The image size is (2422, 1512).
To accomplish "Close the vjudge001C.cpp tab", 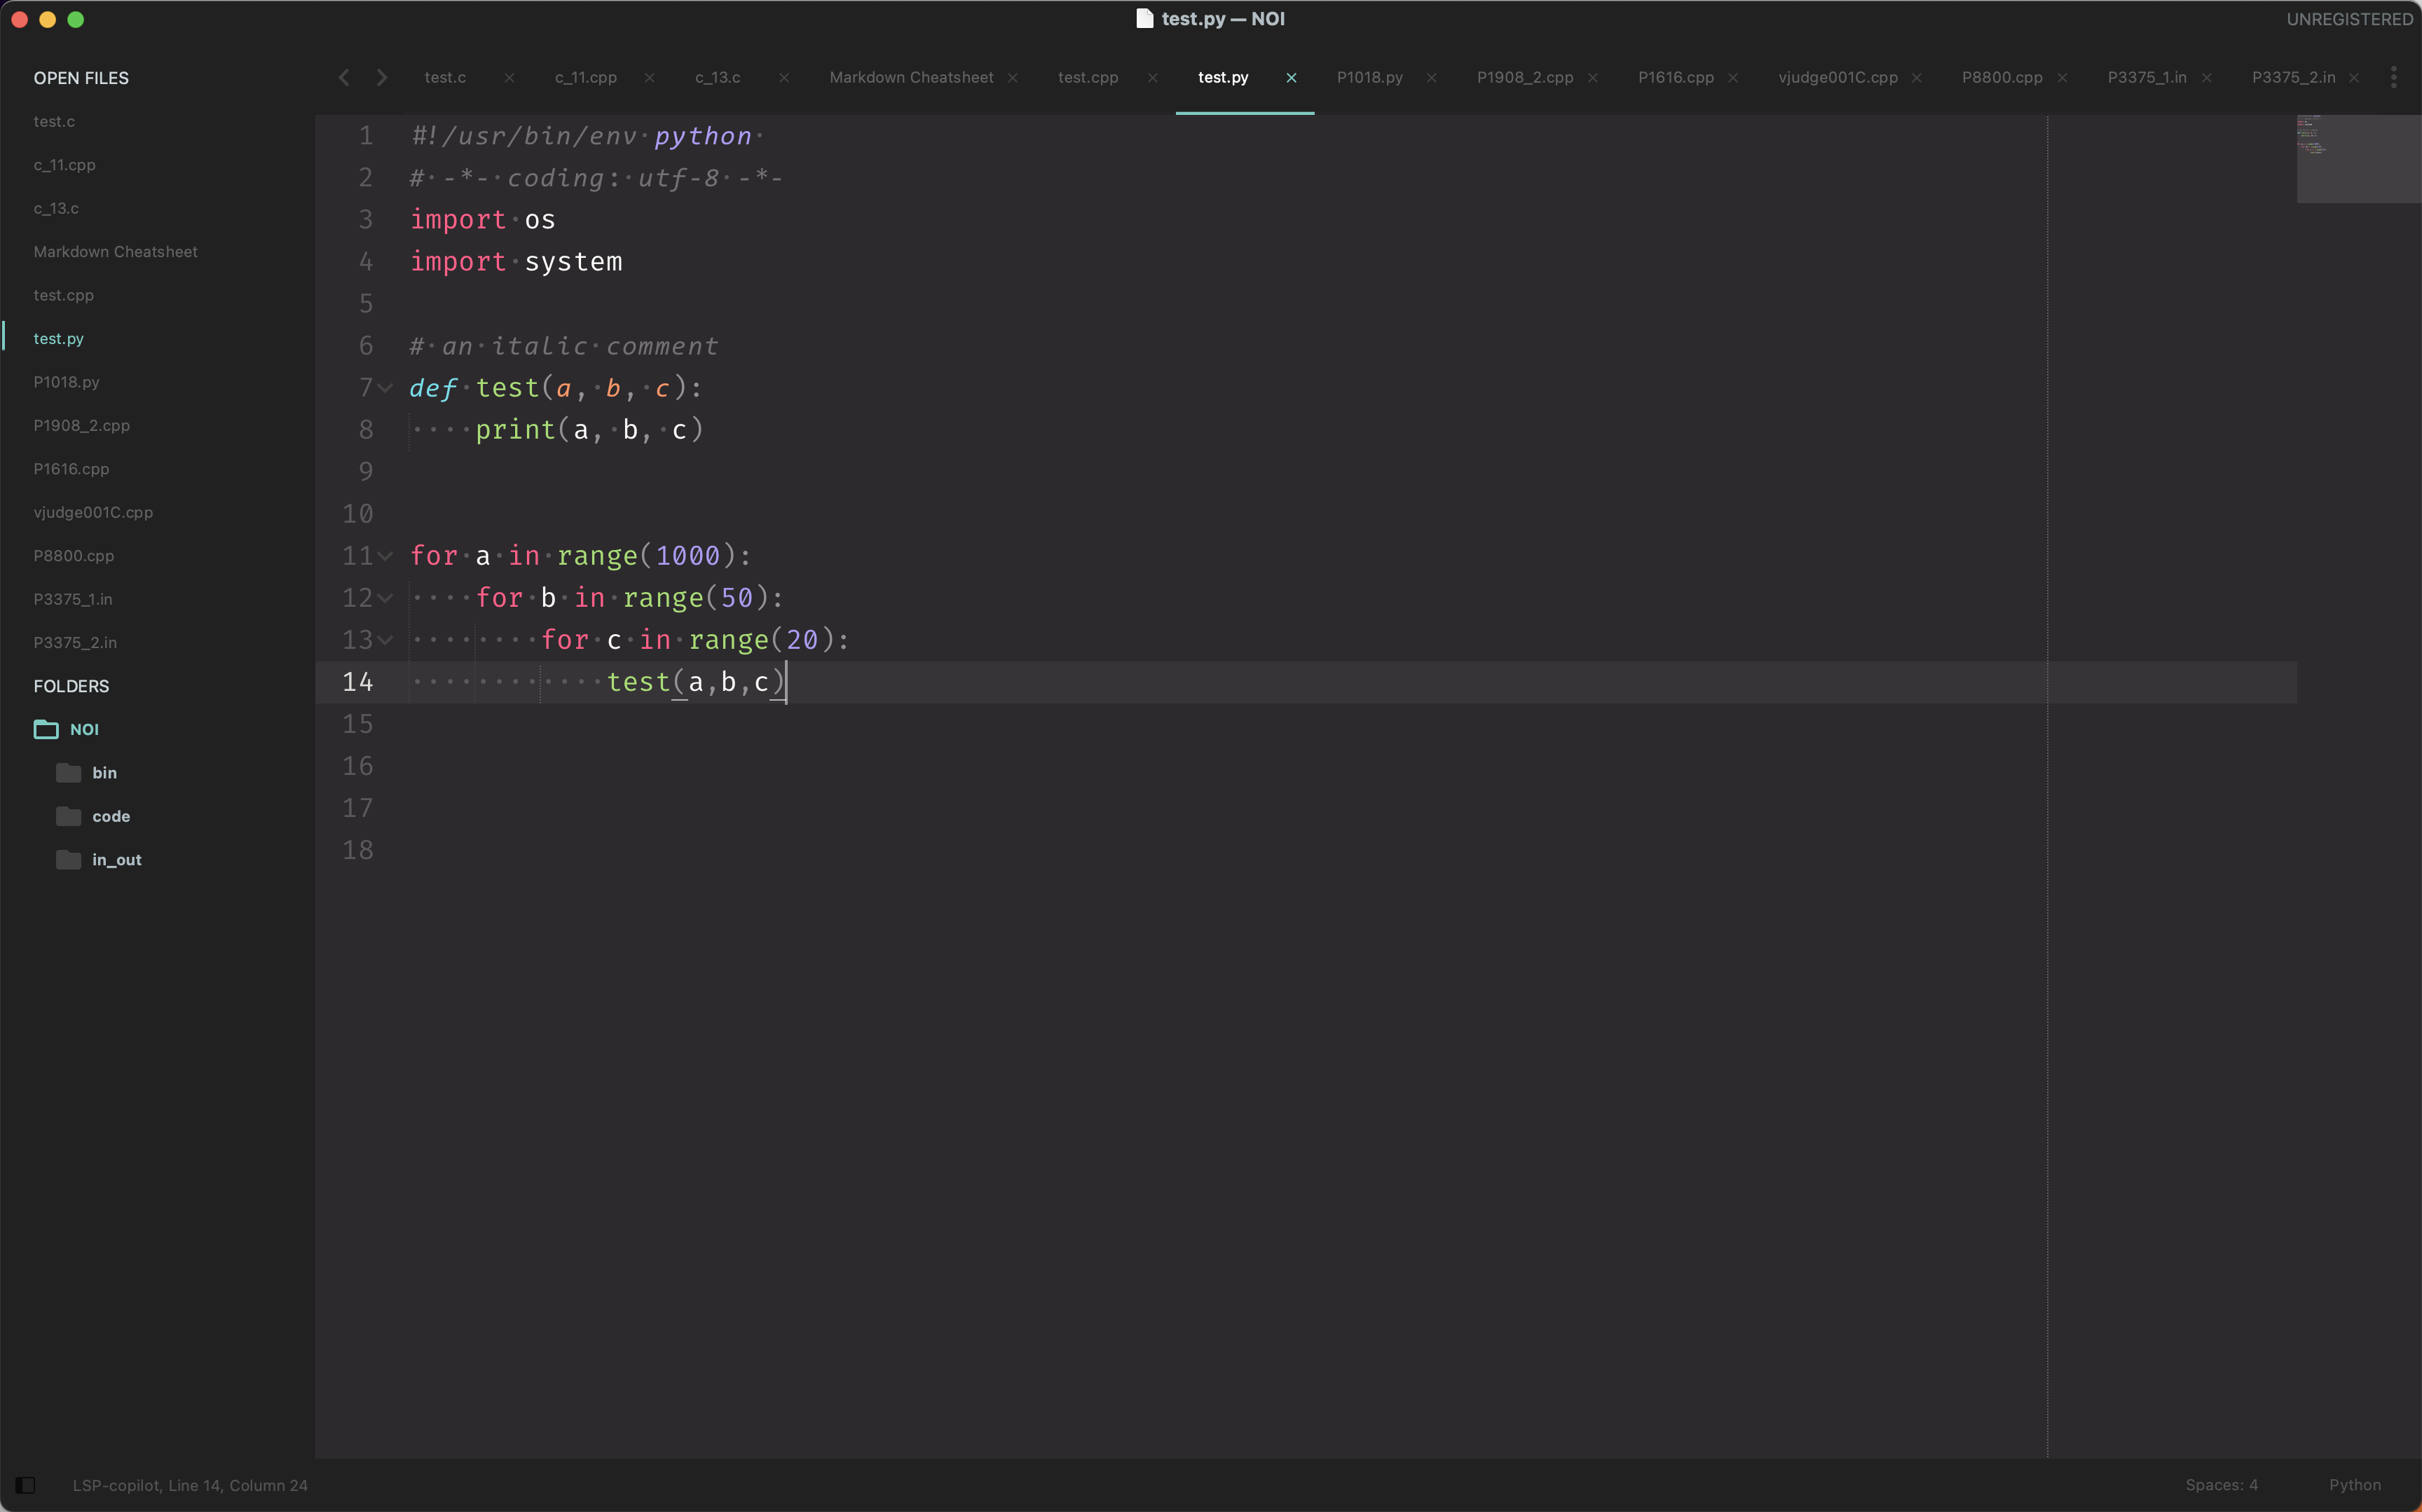I will tap(1916, 77).
